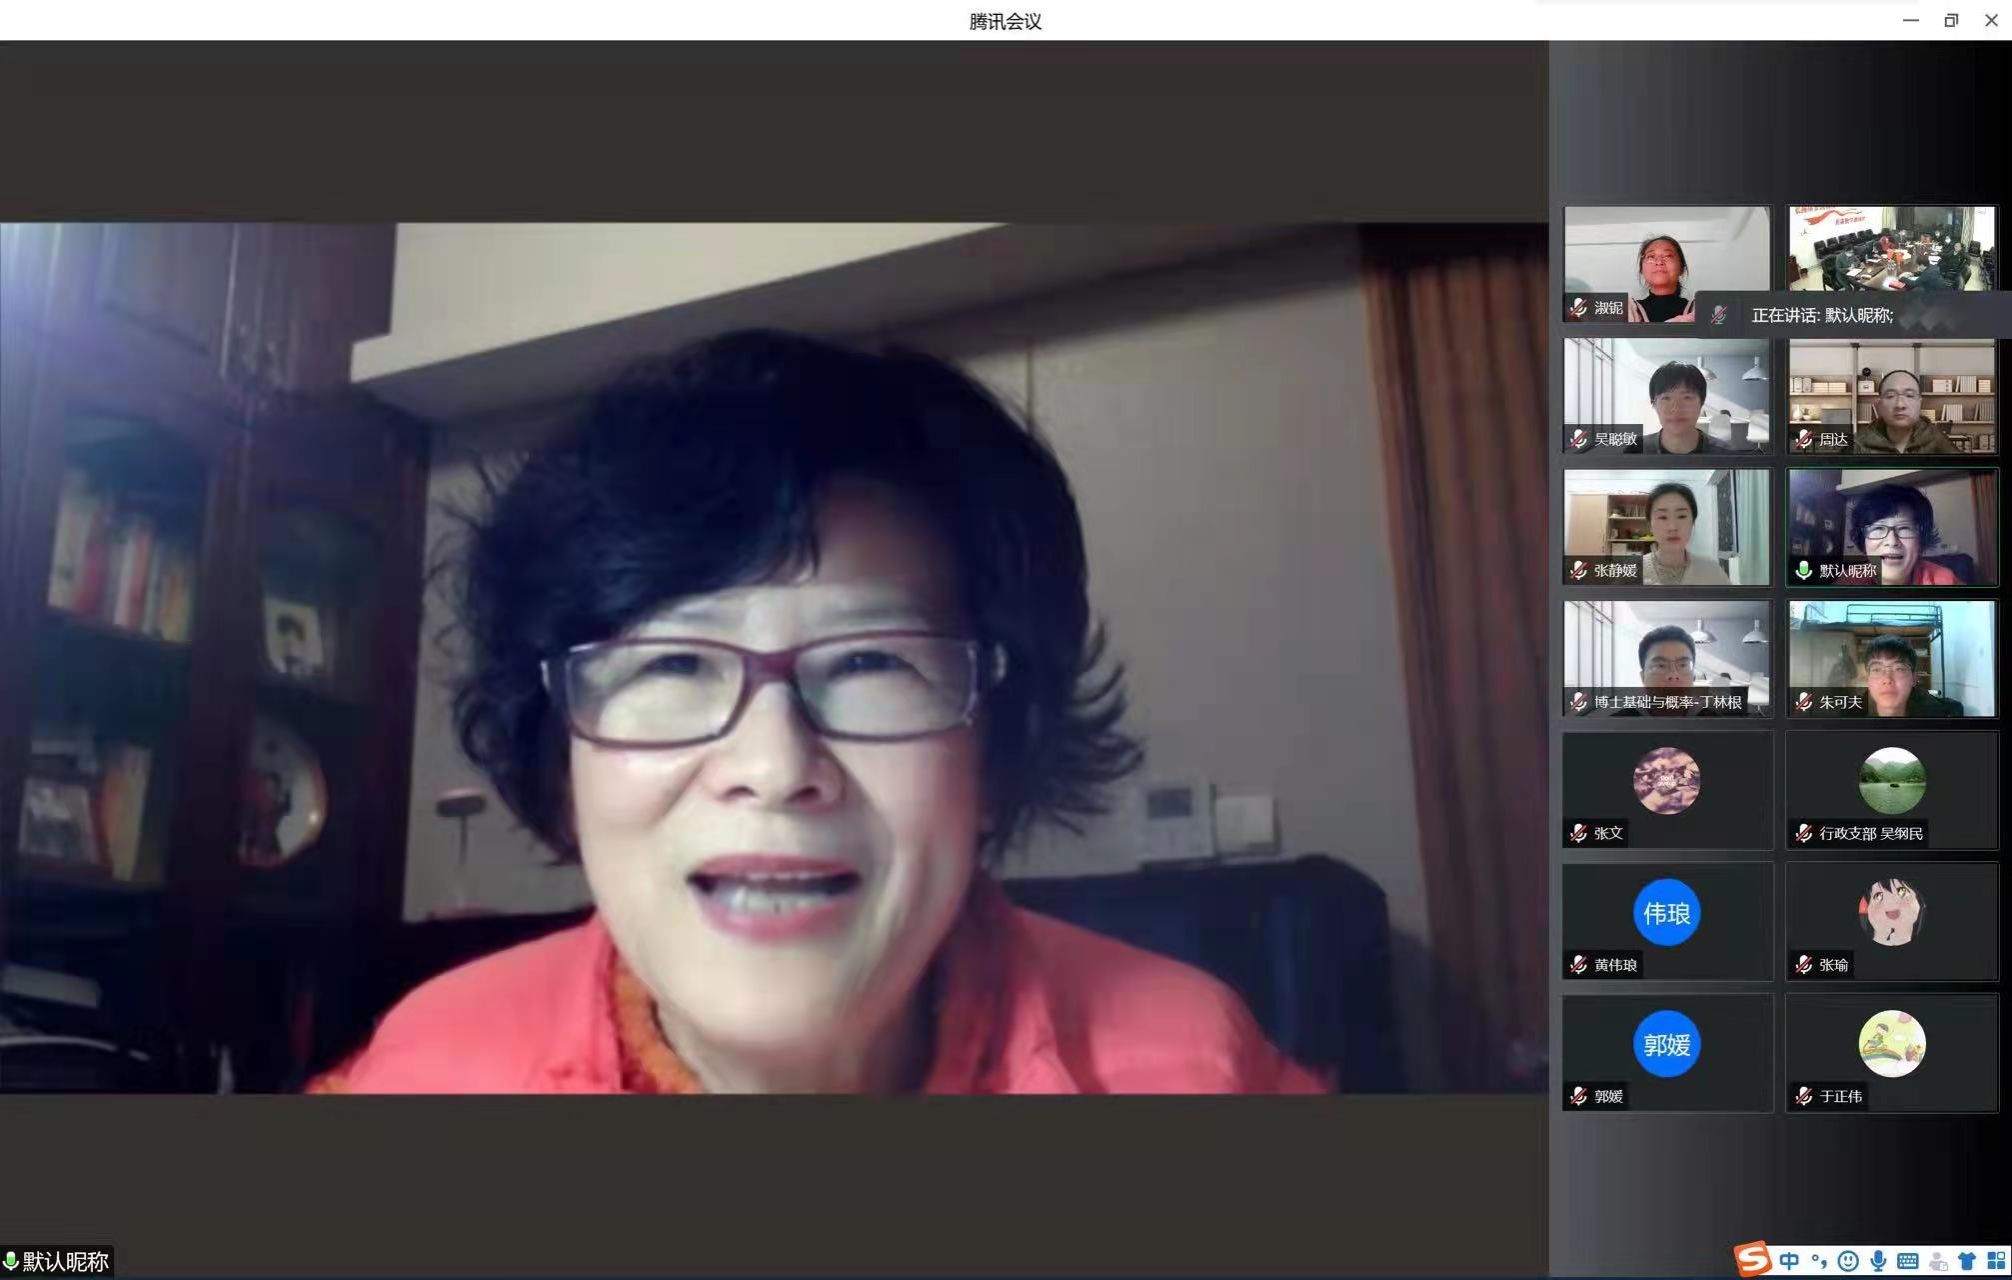Toggle punctuation mode in Sogou bar
2012x1280 pixels.
point(1818,1261)
